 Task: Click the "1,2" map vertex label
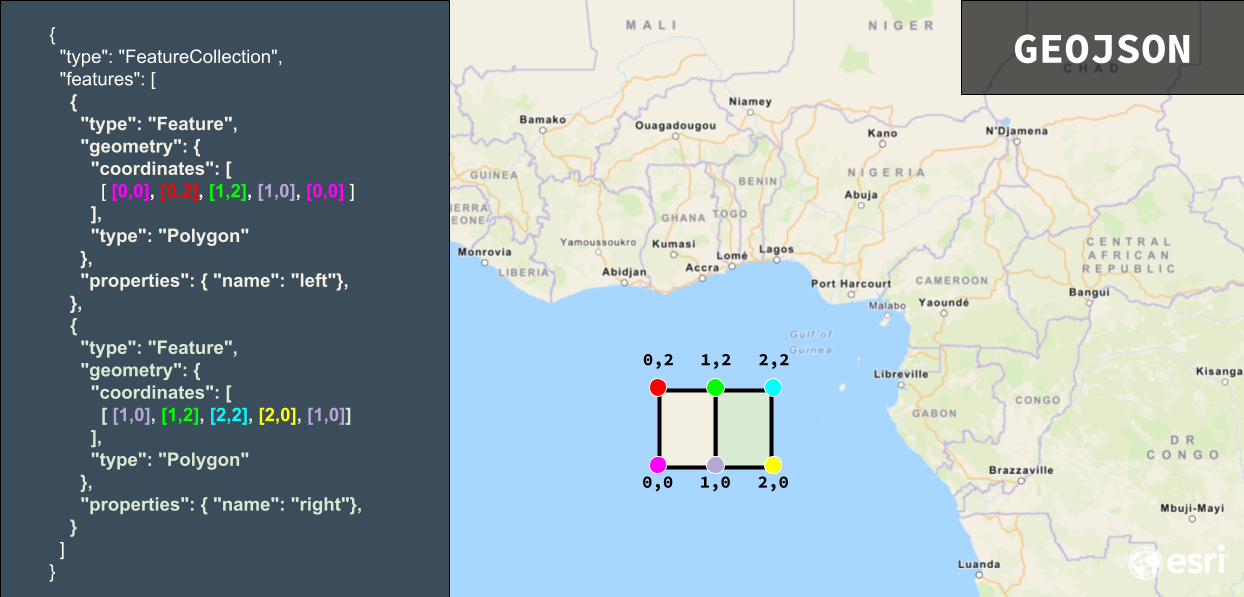715,360
